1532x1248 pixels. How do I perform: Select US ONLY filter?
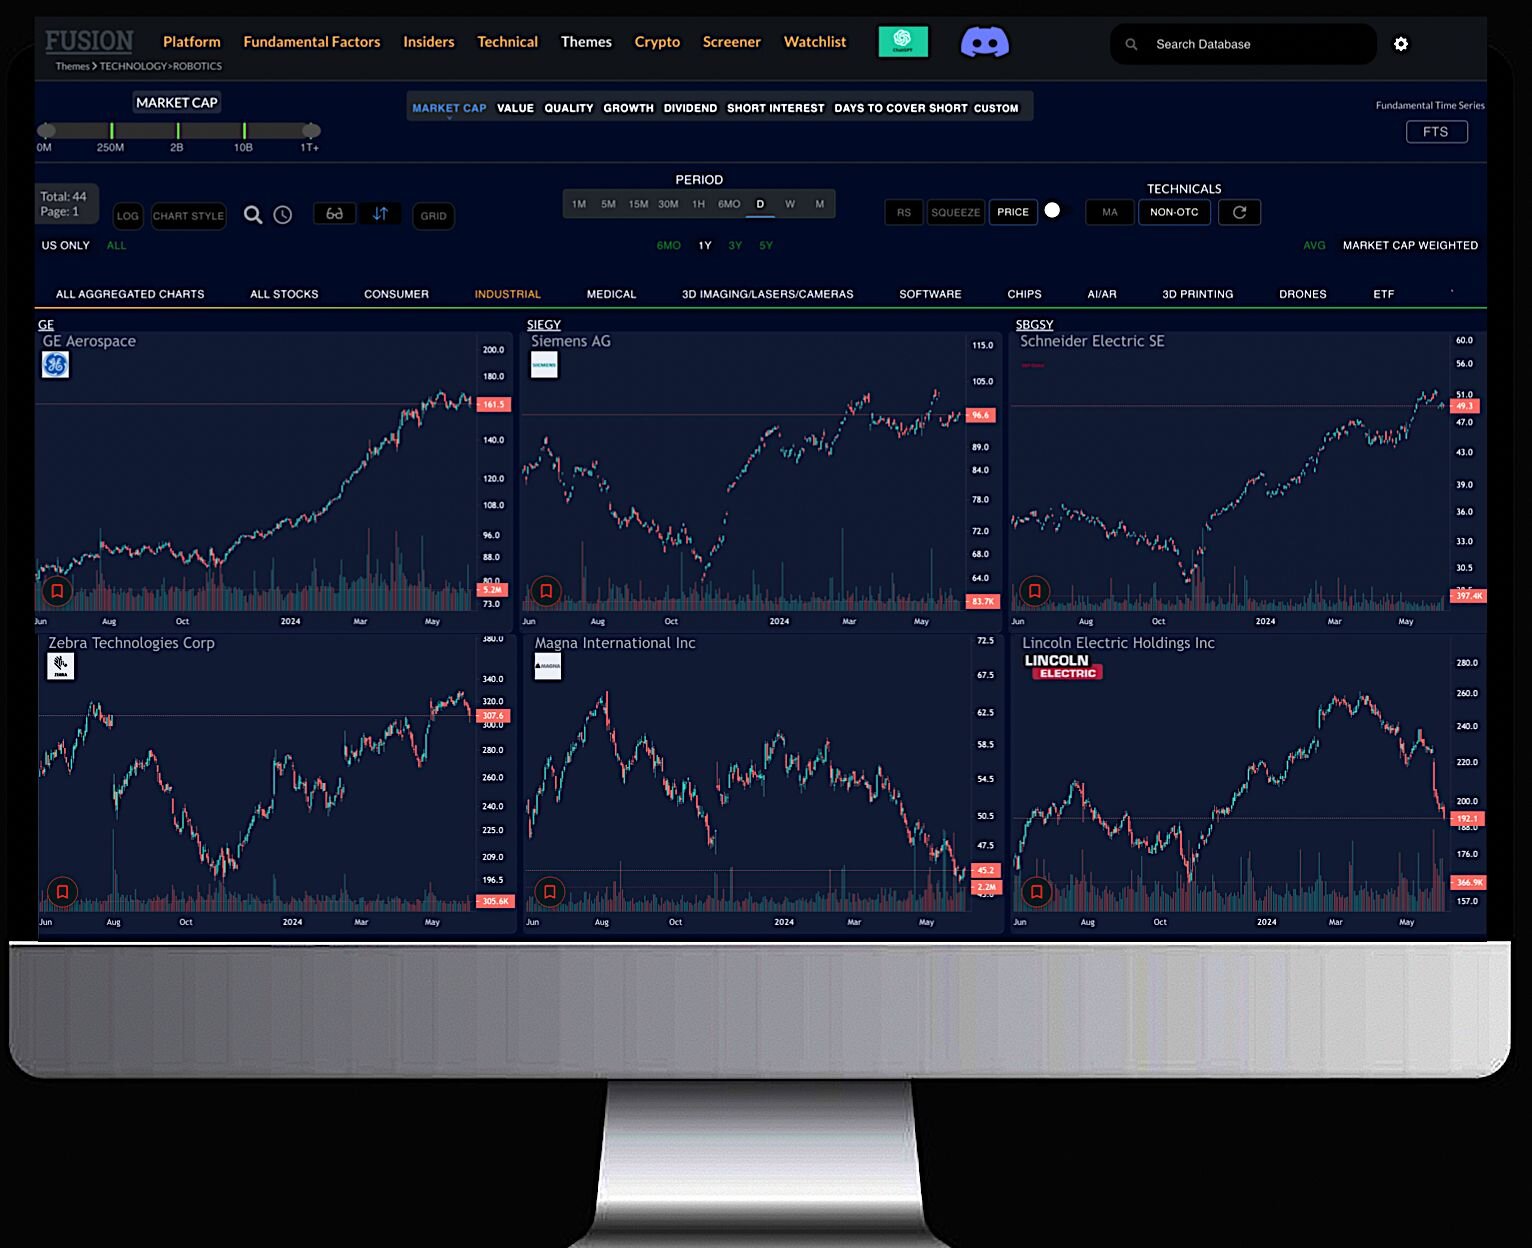click(66, 245)
